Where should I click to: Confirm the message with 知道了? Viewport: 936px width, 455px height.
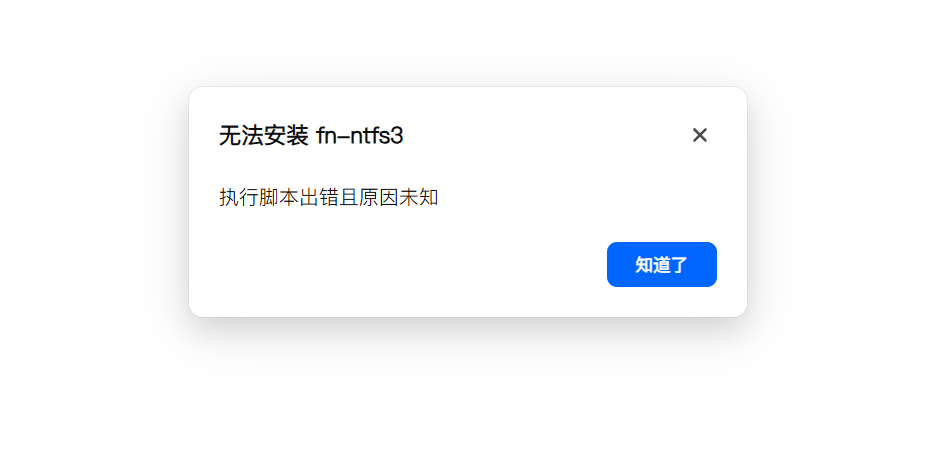661,265
